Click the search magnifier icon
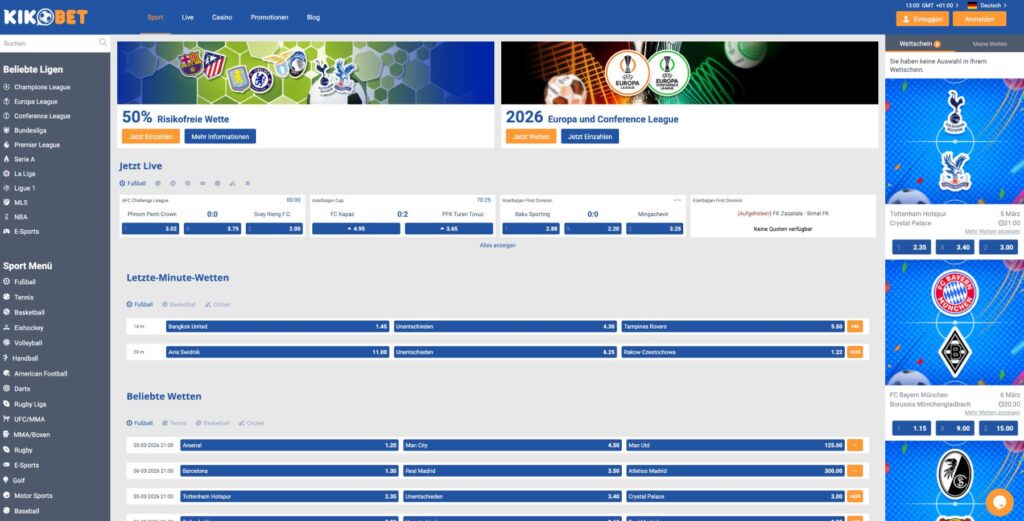 click(103, 42)
